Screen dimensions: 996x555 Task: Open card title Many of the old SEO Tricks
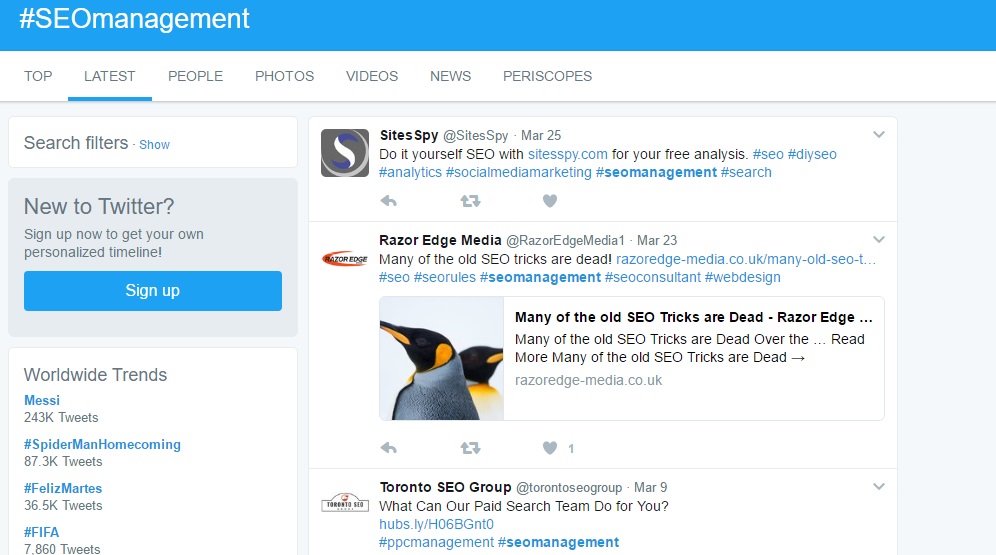click(694, 317)
